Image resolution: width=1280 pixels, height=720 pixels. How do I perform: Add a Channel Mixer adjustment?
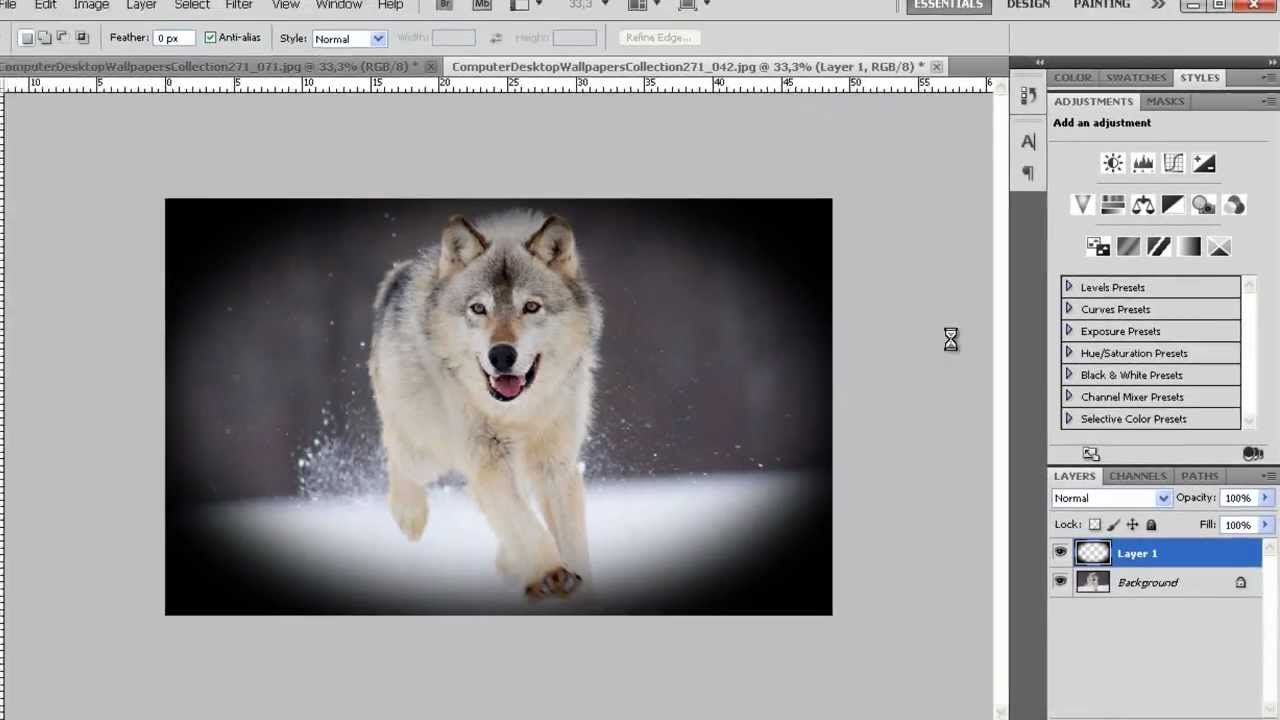(x=1234, y=205)
